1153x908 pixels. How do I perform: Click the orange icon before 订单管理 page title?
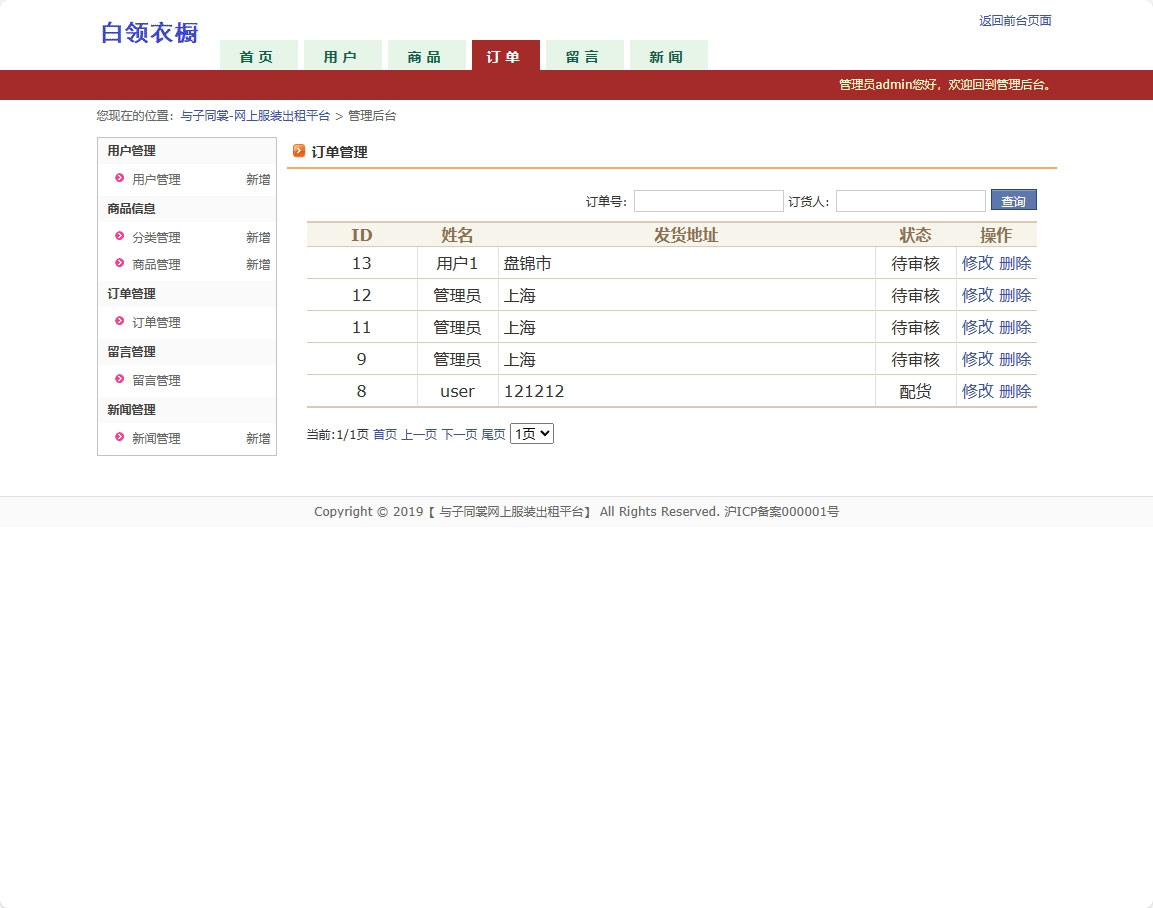tap(298, 152)
